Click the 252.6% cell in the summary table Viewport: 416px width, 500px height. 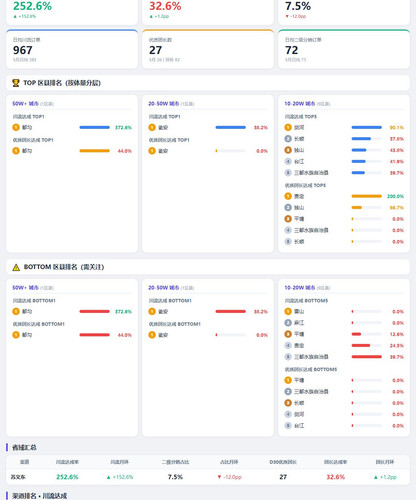click(67, 477)
